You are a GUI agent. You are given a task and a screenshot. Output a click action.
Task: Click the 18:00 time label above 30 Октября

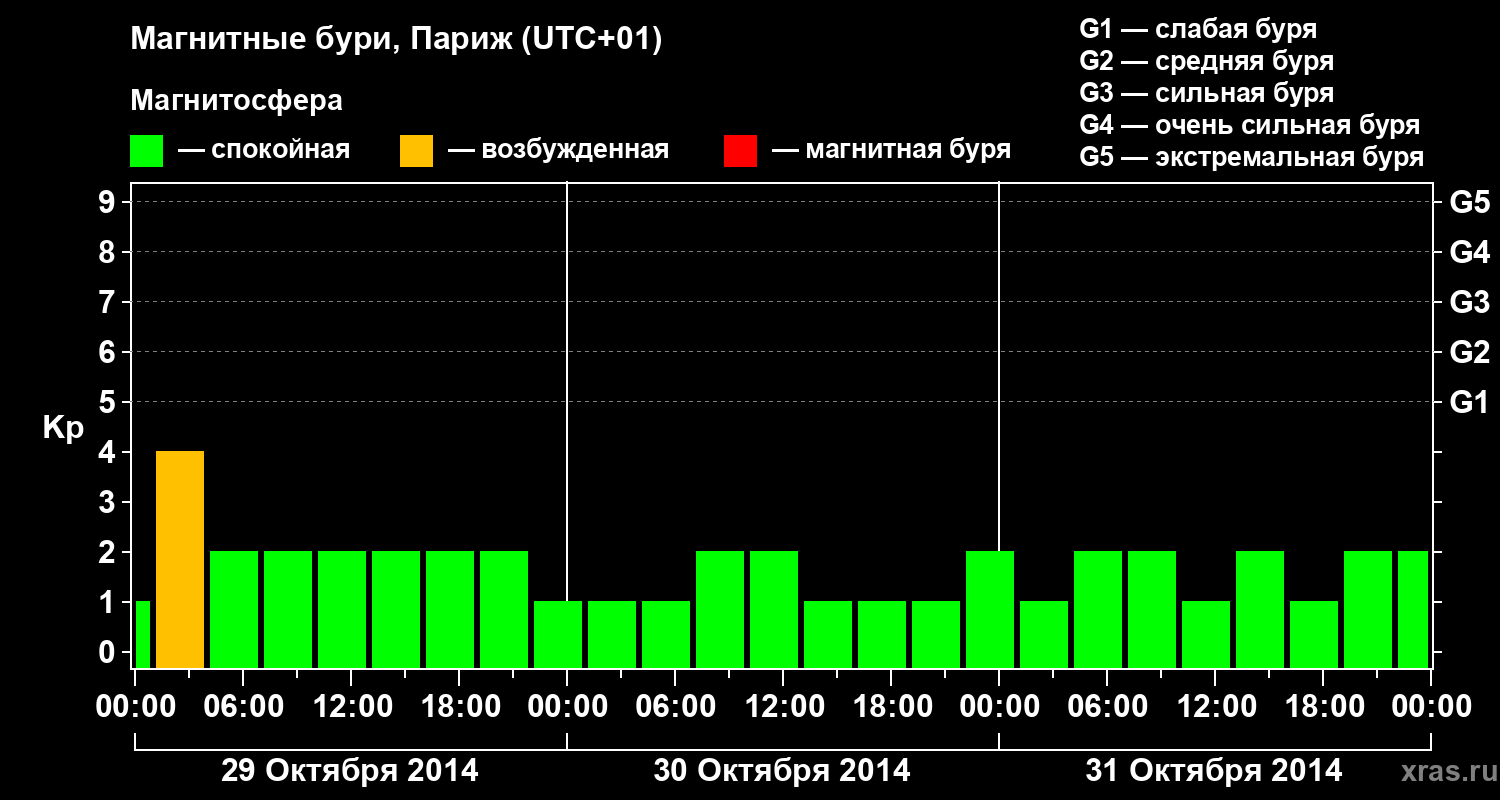pos(891,706)
